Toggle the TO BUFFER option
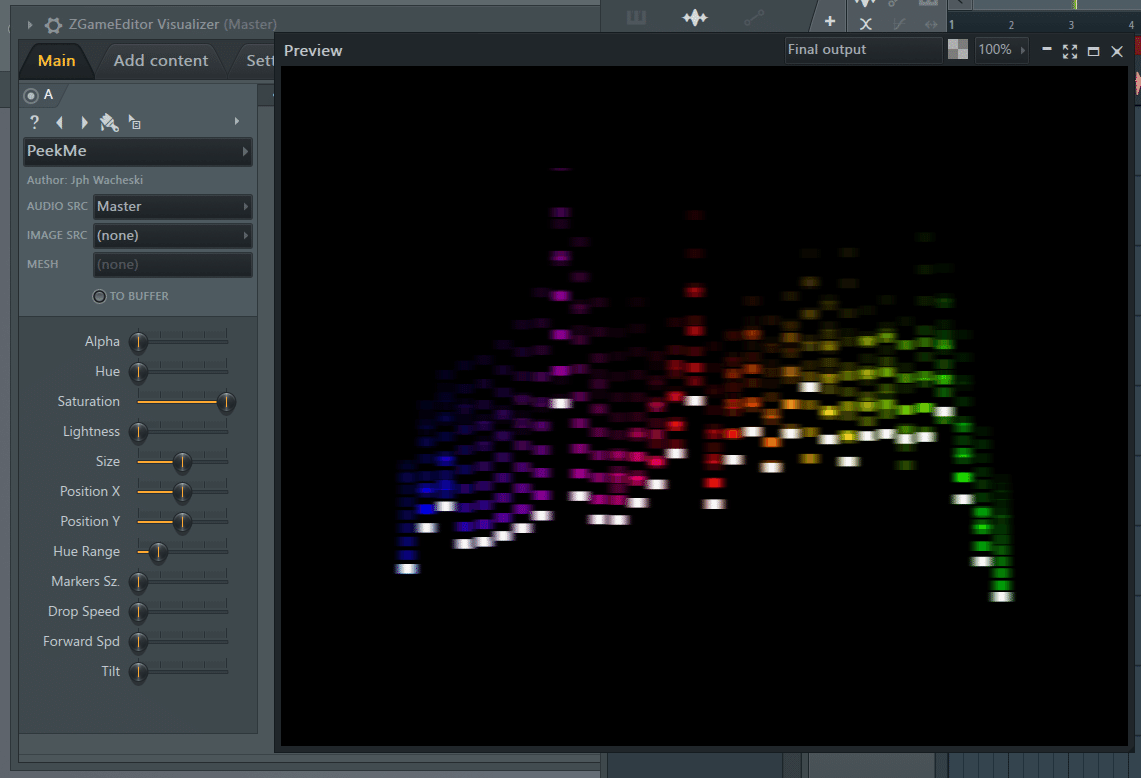1141x778 pixels. tap(100, 296)
